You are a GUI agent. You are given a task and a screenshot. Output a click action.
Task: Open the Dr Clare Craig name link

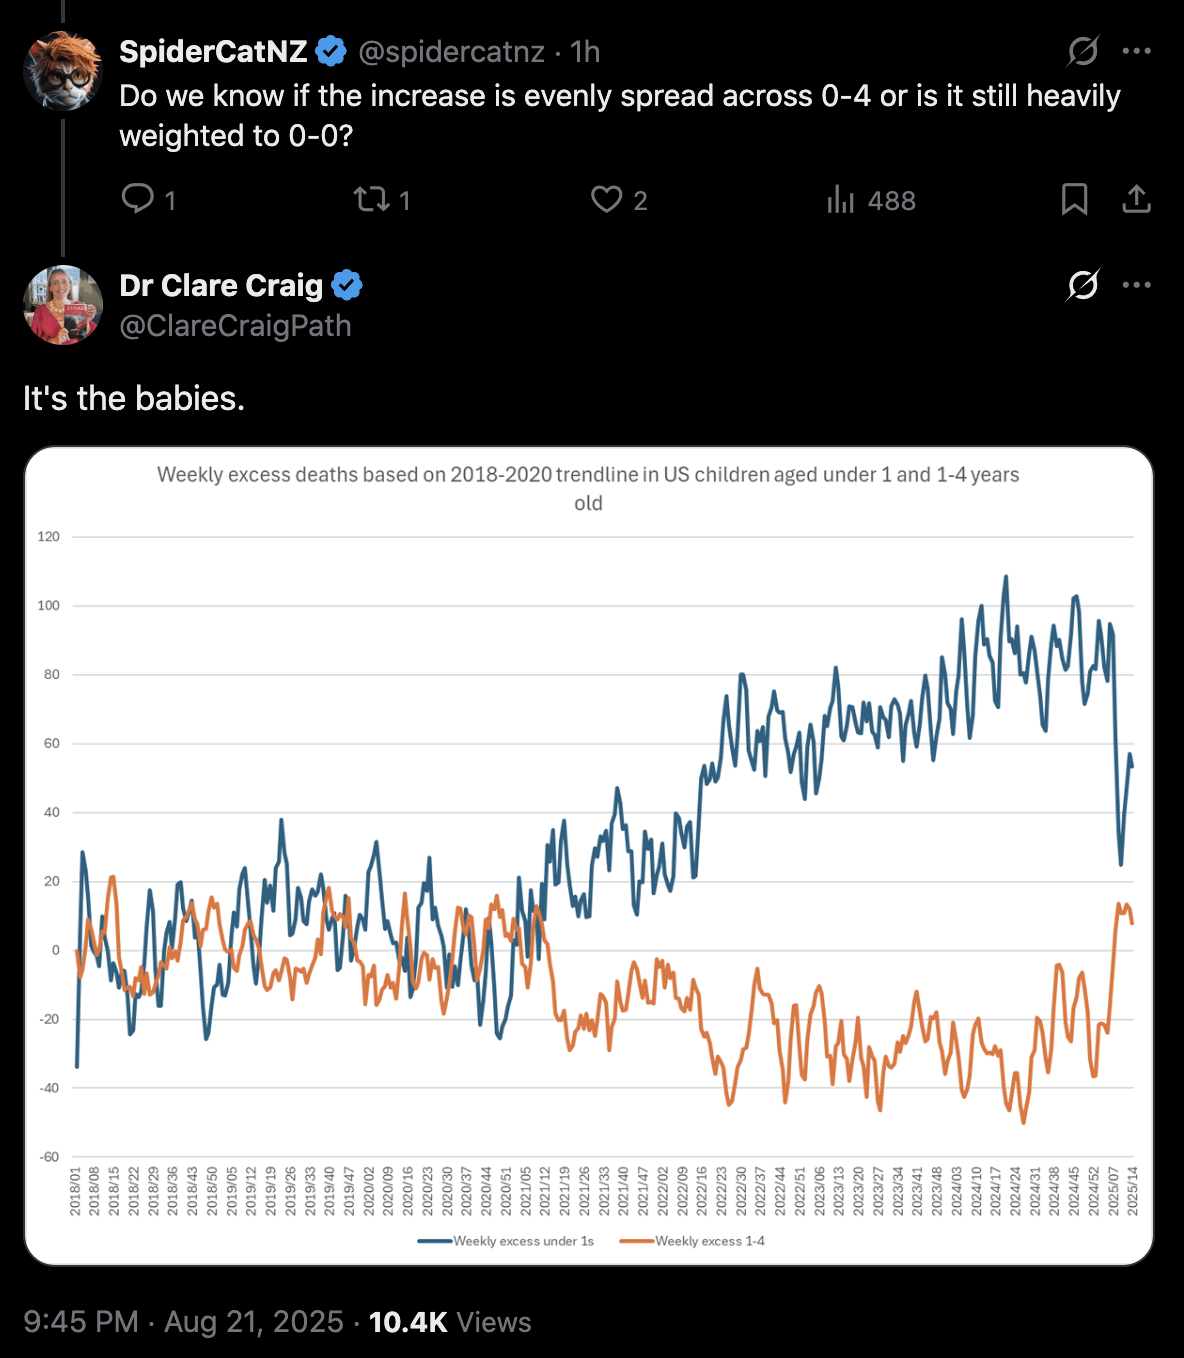(221, 286)
